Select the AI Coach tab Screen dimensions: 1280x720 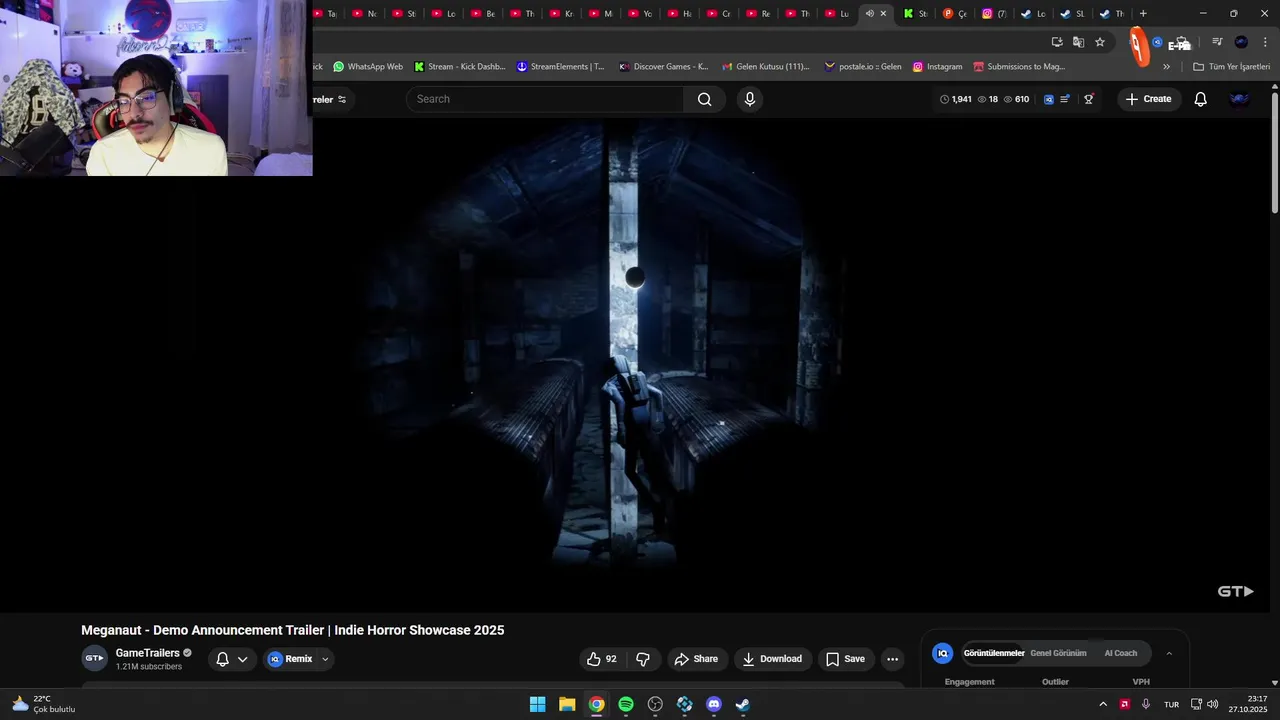click(1121, 653)
